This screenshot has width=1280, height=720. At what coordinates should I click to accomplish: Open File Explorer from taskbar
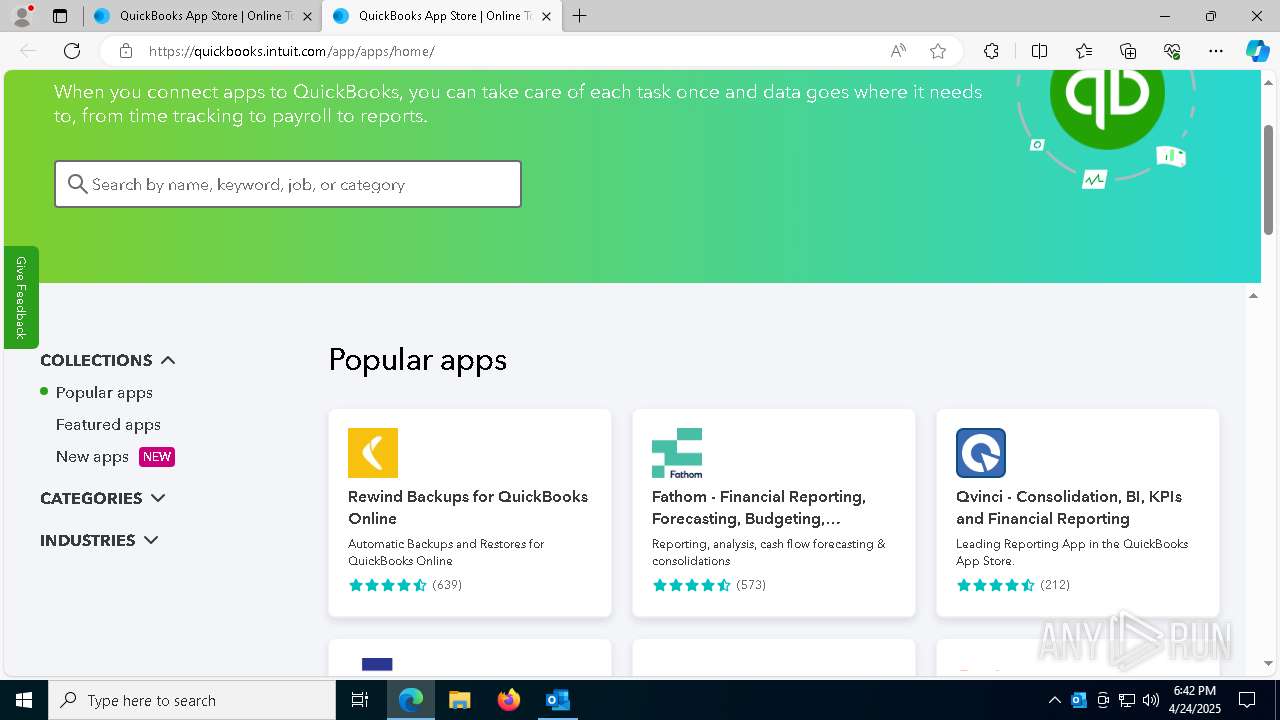(459, 700)
